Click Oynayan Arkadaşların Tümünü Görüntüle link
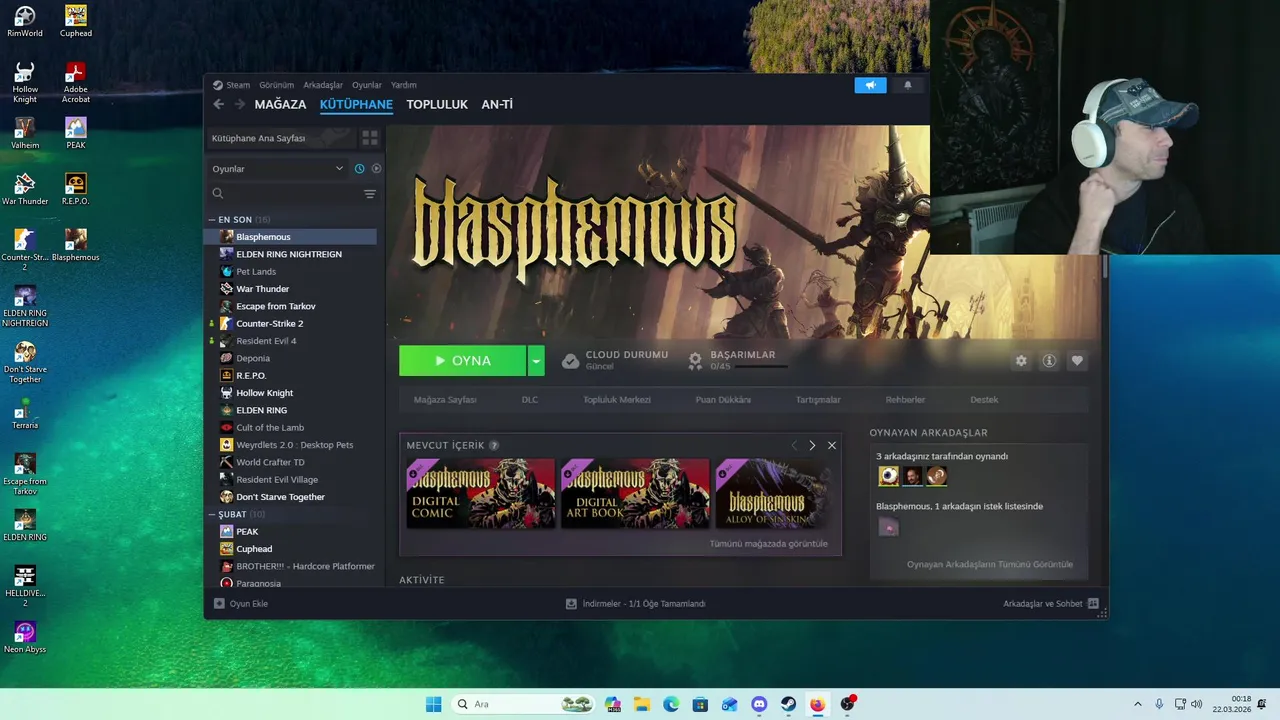1280x720 pixels. point(990,565)
